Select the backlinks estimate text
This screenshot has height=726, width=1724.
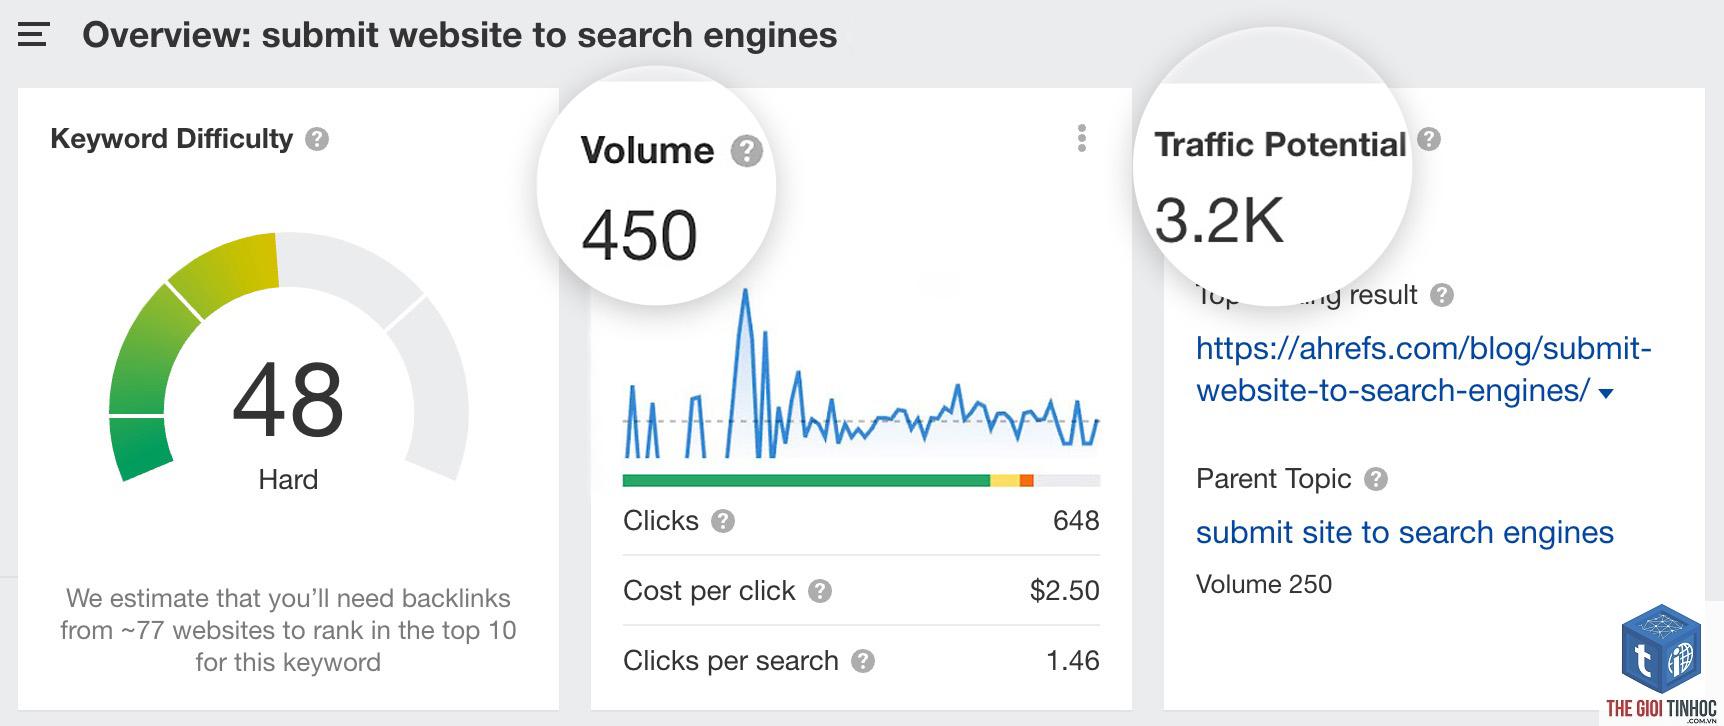[288, 630]
